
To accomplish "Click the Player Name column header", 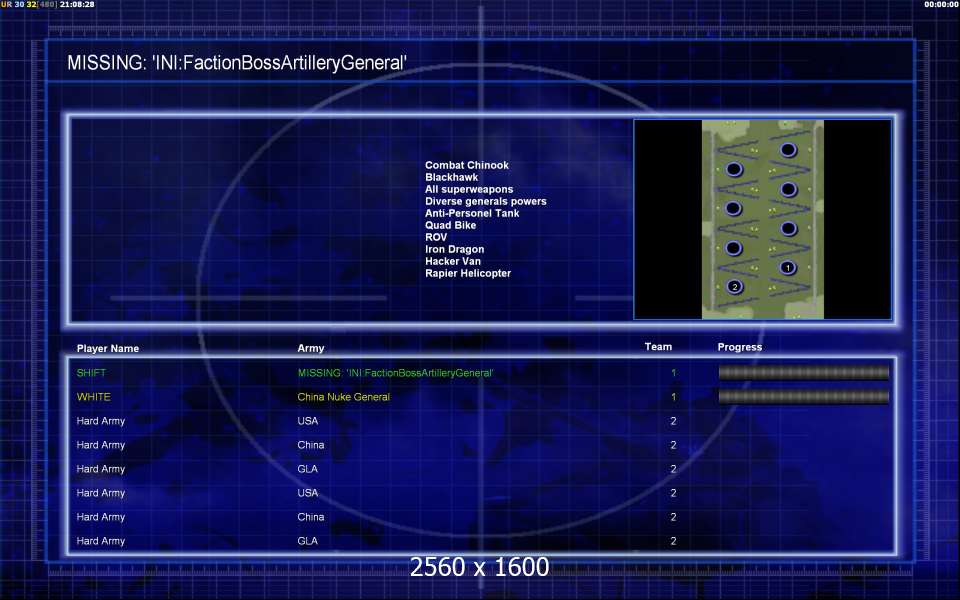I will 108,348.
